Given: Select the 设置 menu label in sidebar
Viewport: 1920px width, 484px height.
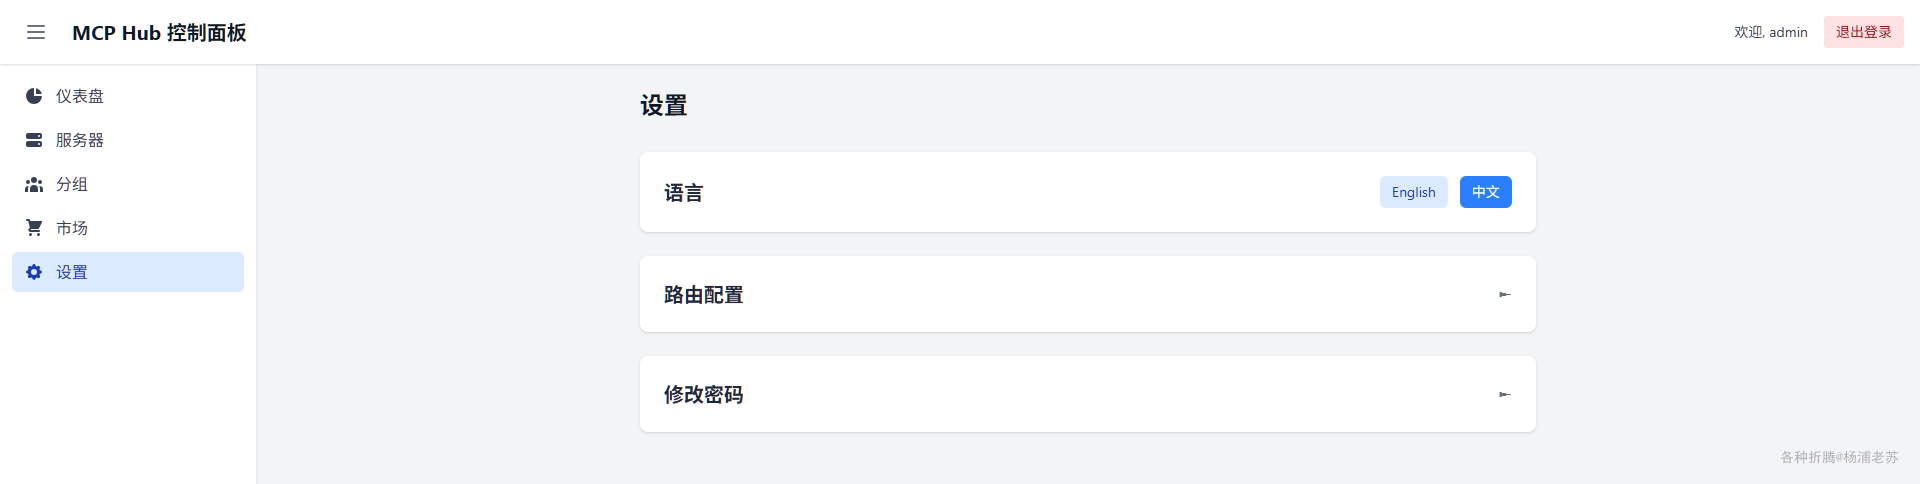Looking at the screenshot, I should (72, 272).
